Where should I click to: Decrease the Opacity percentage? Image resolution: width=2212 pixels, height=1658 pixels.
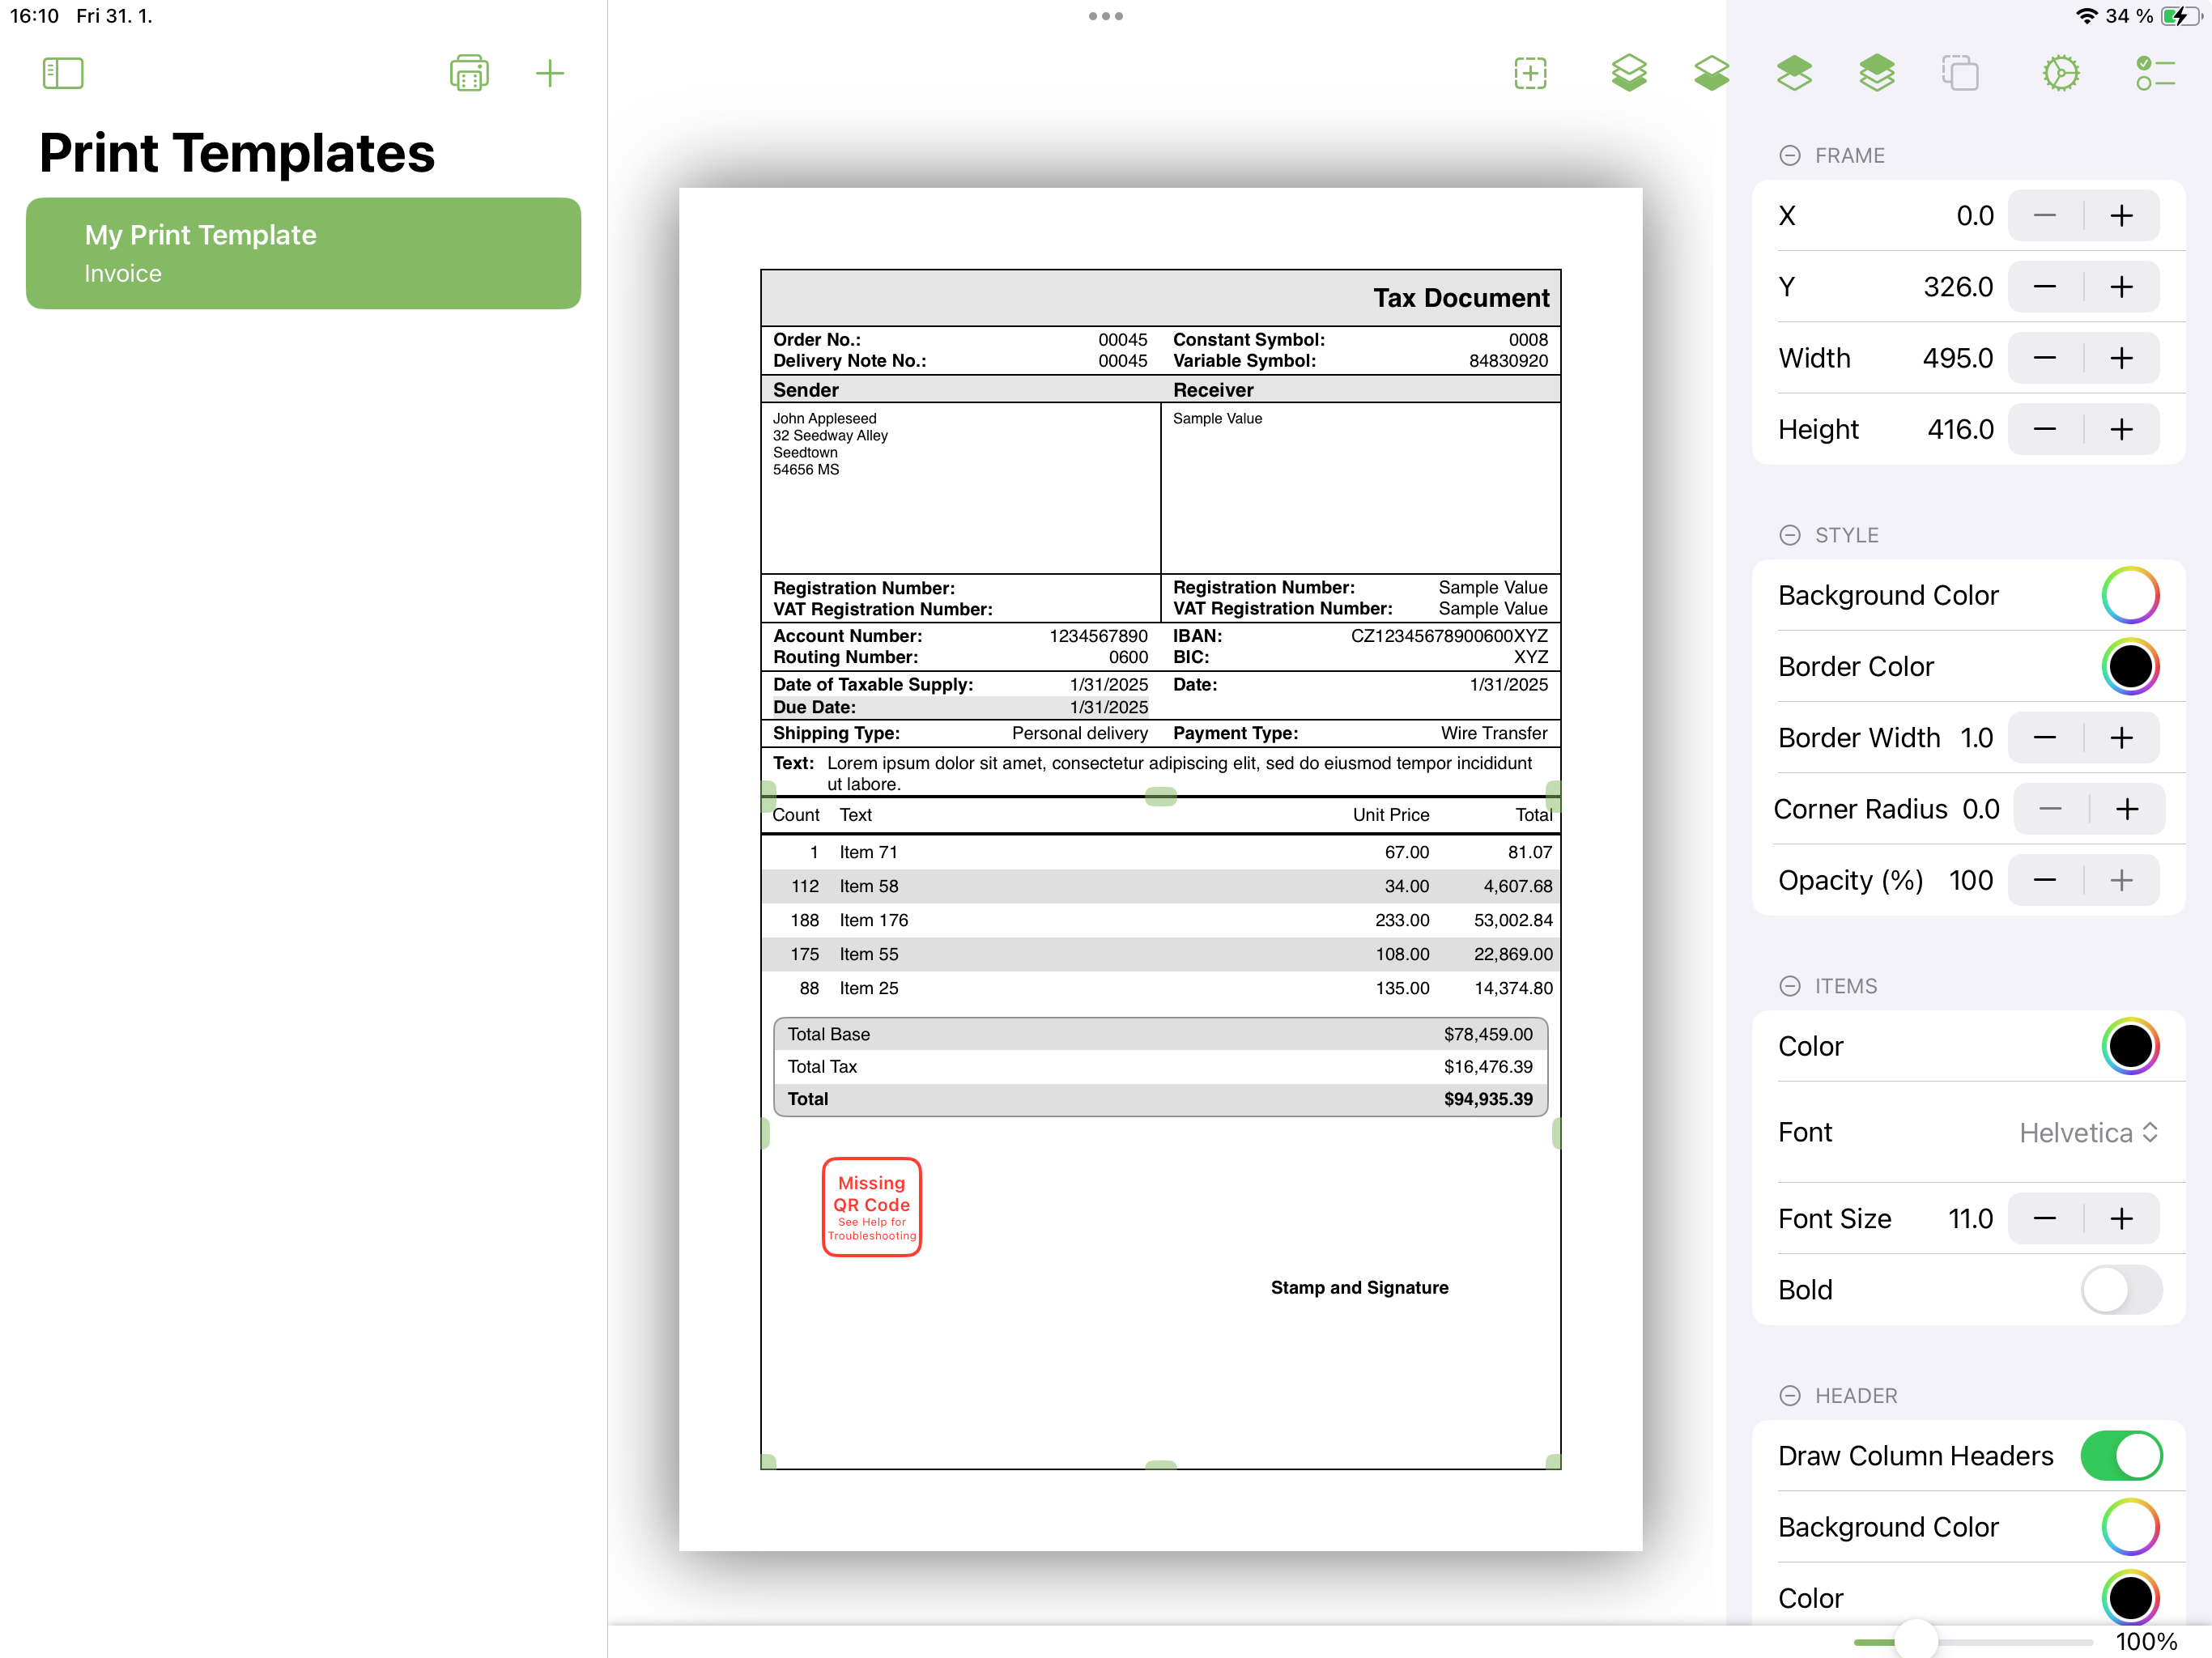2045,880
